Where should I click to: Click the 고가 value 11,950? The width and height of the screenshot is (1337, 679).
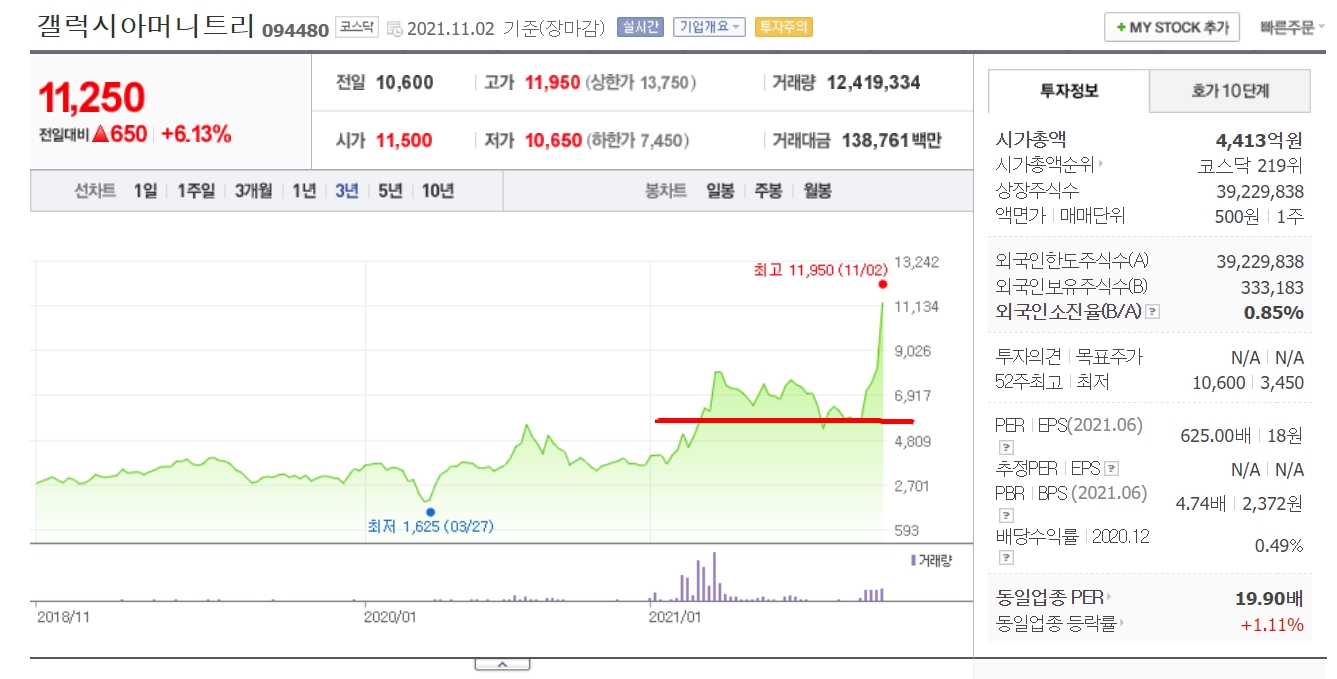tap(552, 82)
